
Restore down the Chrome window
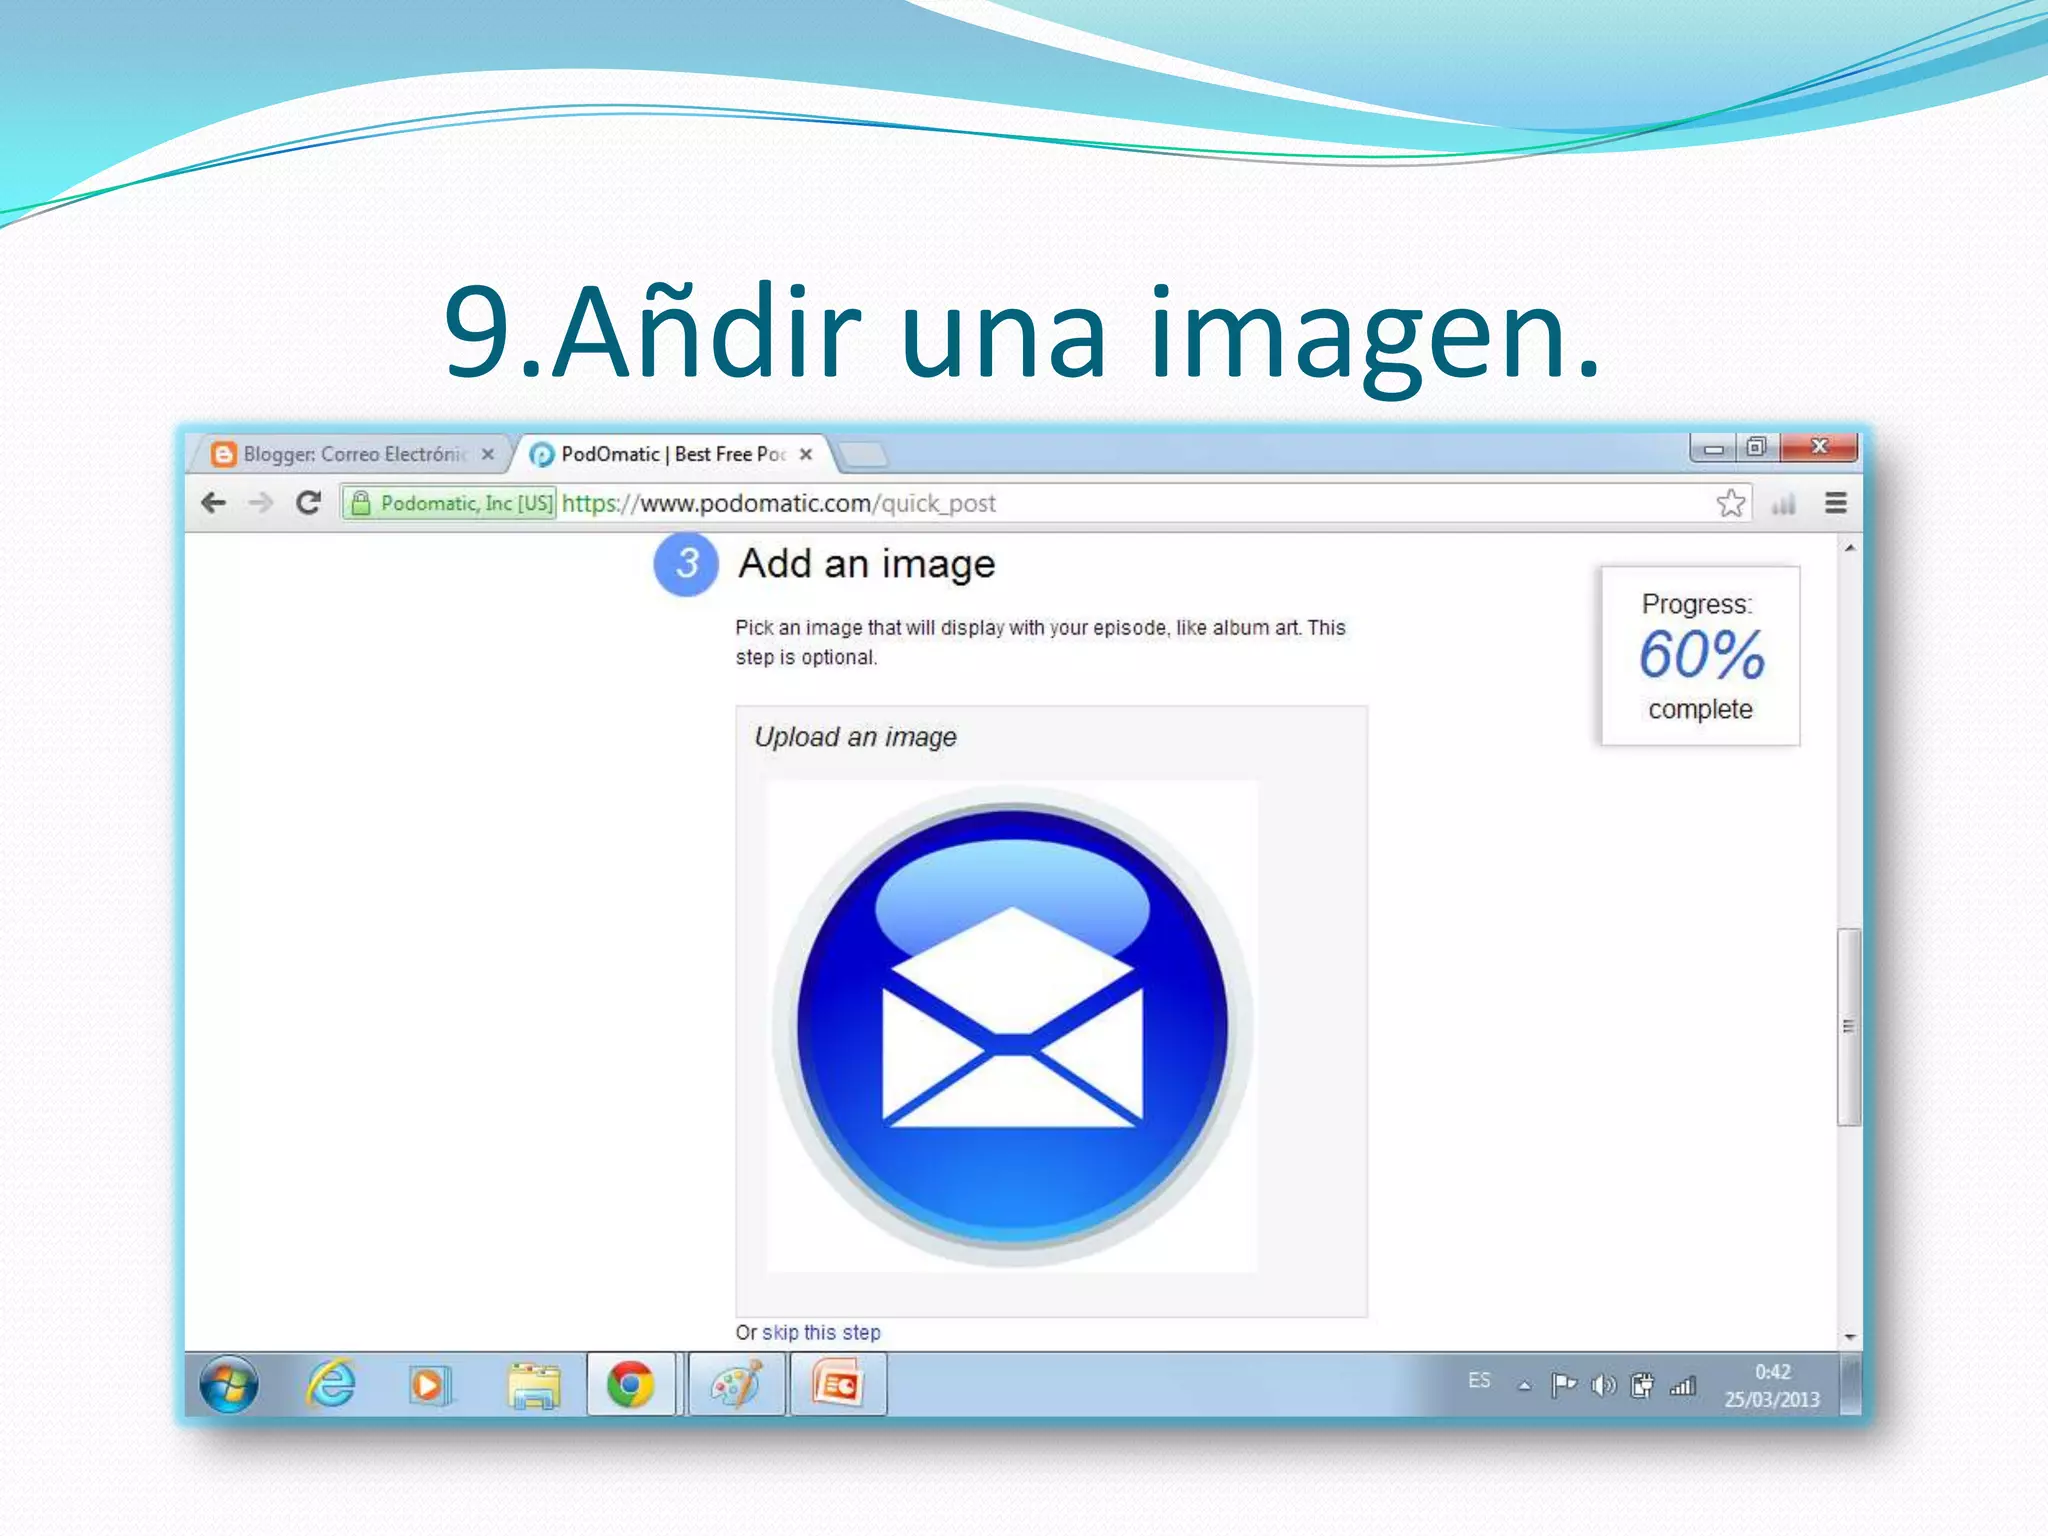pyautogui.click(x=1757, y=448)
